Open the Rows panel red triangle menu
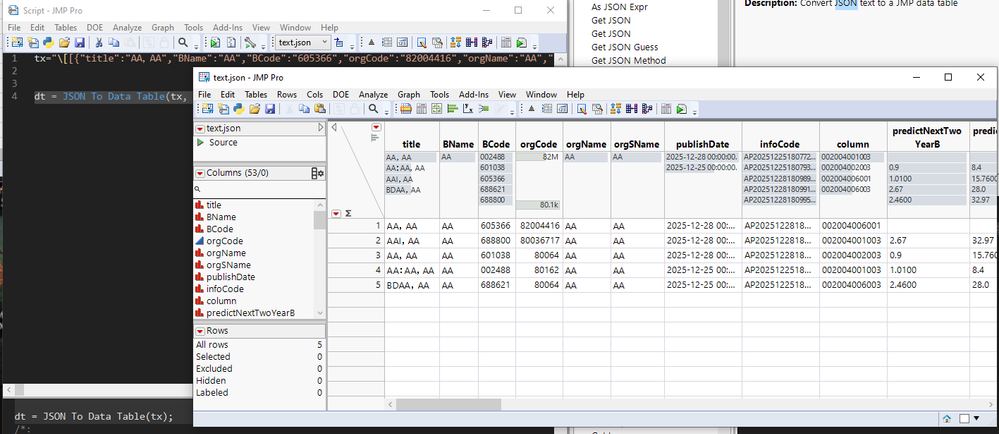The height and width of the screenshot is (434, 999). [200, 331]
